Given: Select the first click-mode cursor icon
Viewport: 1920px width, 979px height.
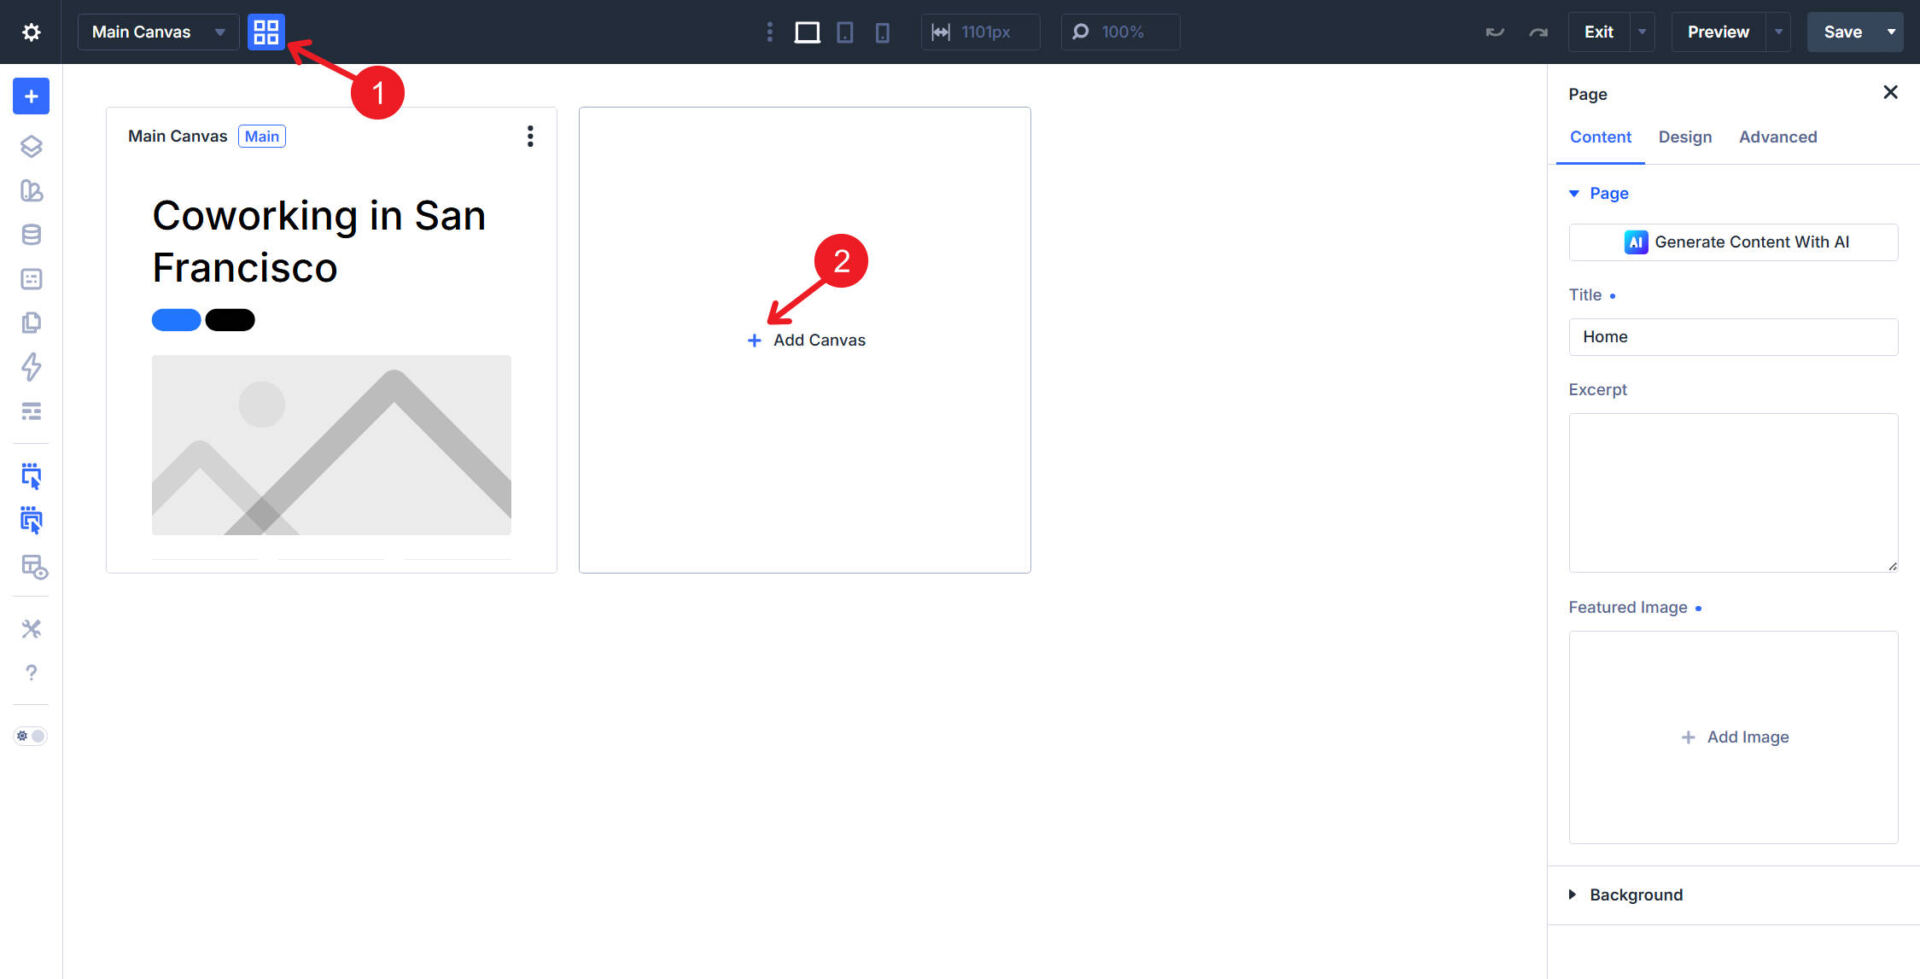Looking at the screenshot, I should [x=31, y=475].
